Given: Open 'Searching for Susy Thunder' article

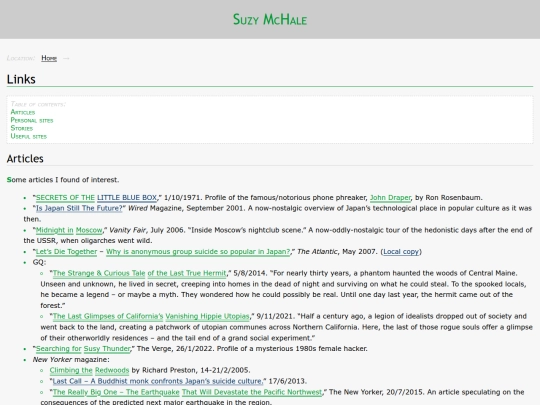Looking at the screenshot, I should tap(83, 349).
